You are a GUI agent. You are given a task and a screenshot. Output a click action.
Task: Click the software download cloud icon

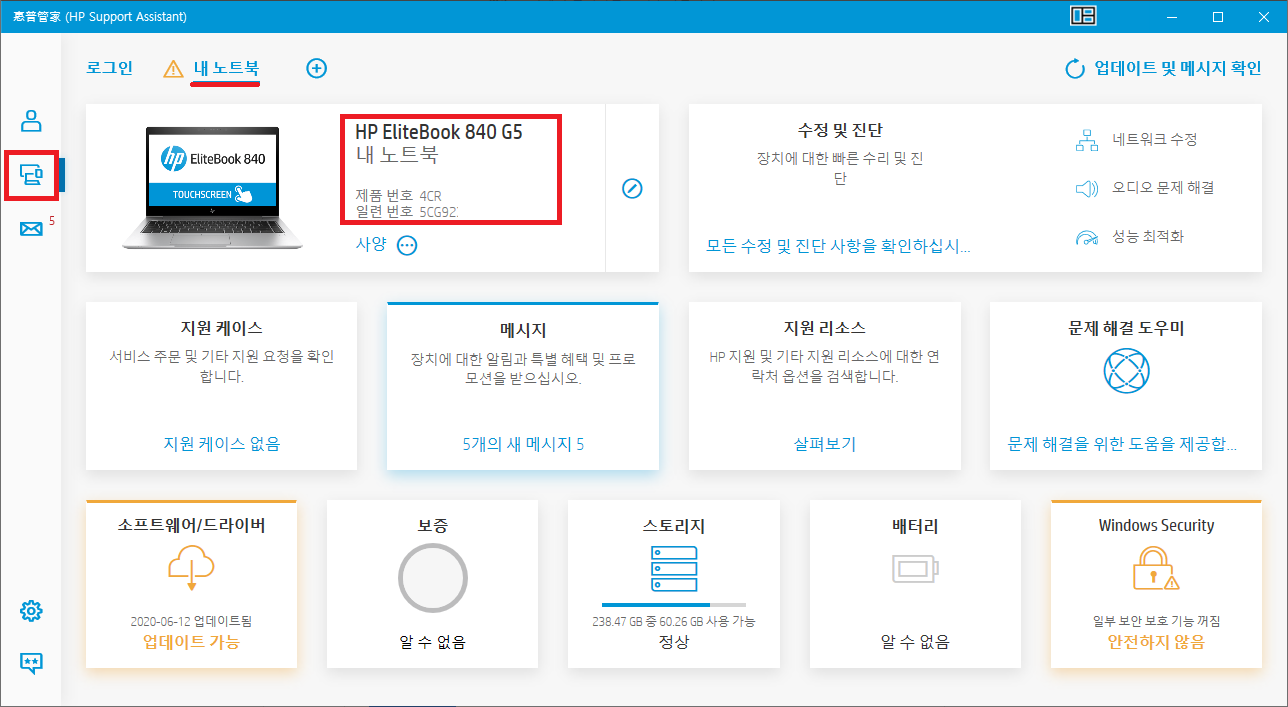coord(191,570)
